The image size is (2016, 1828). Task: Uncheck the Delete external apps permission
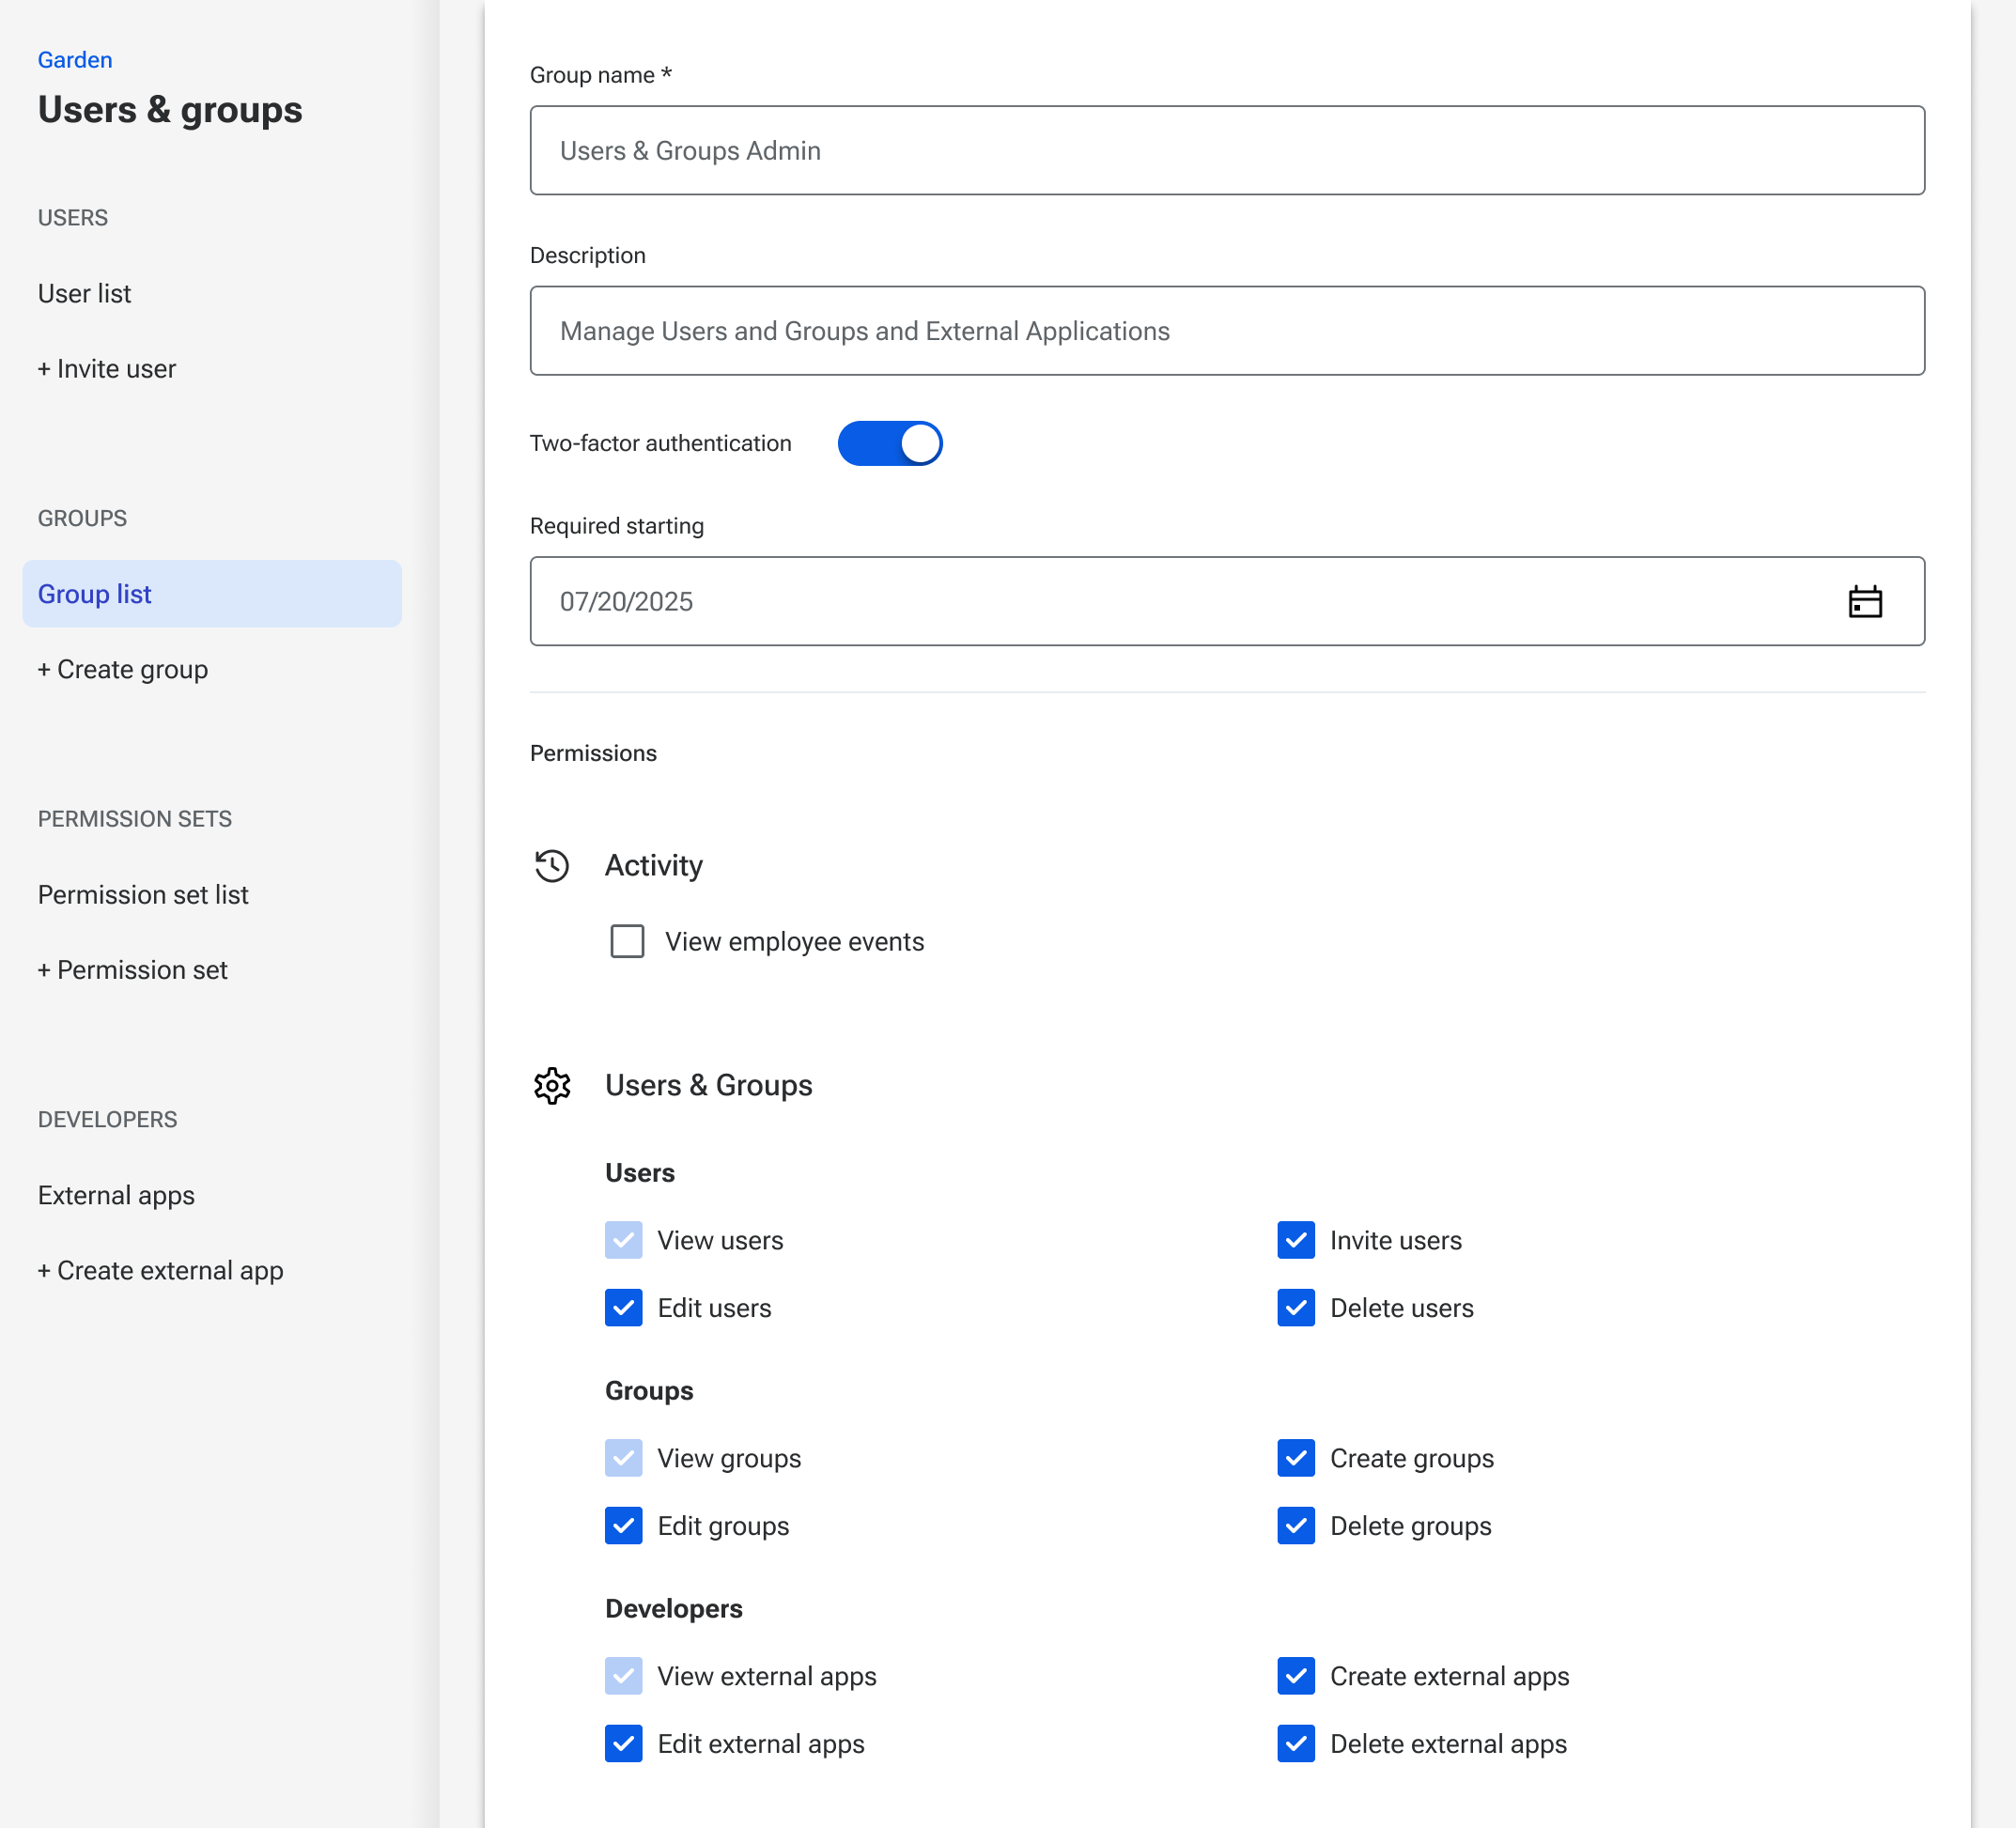pos(1296,1744)
